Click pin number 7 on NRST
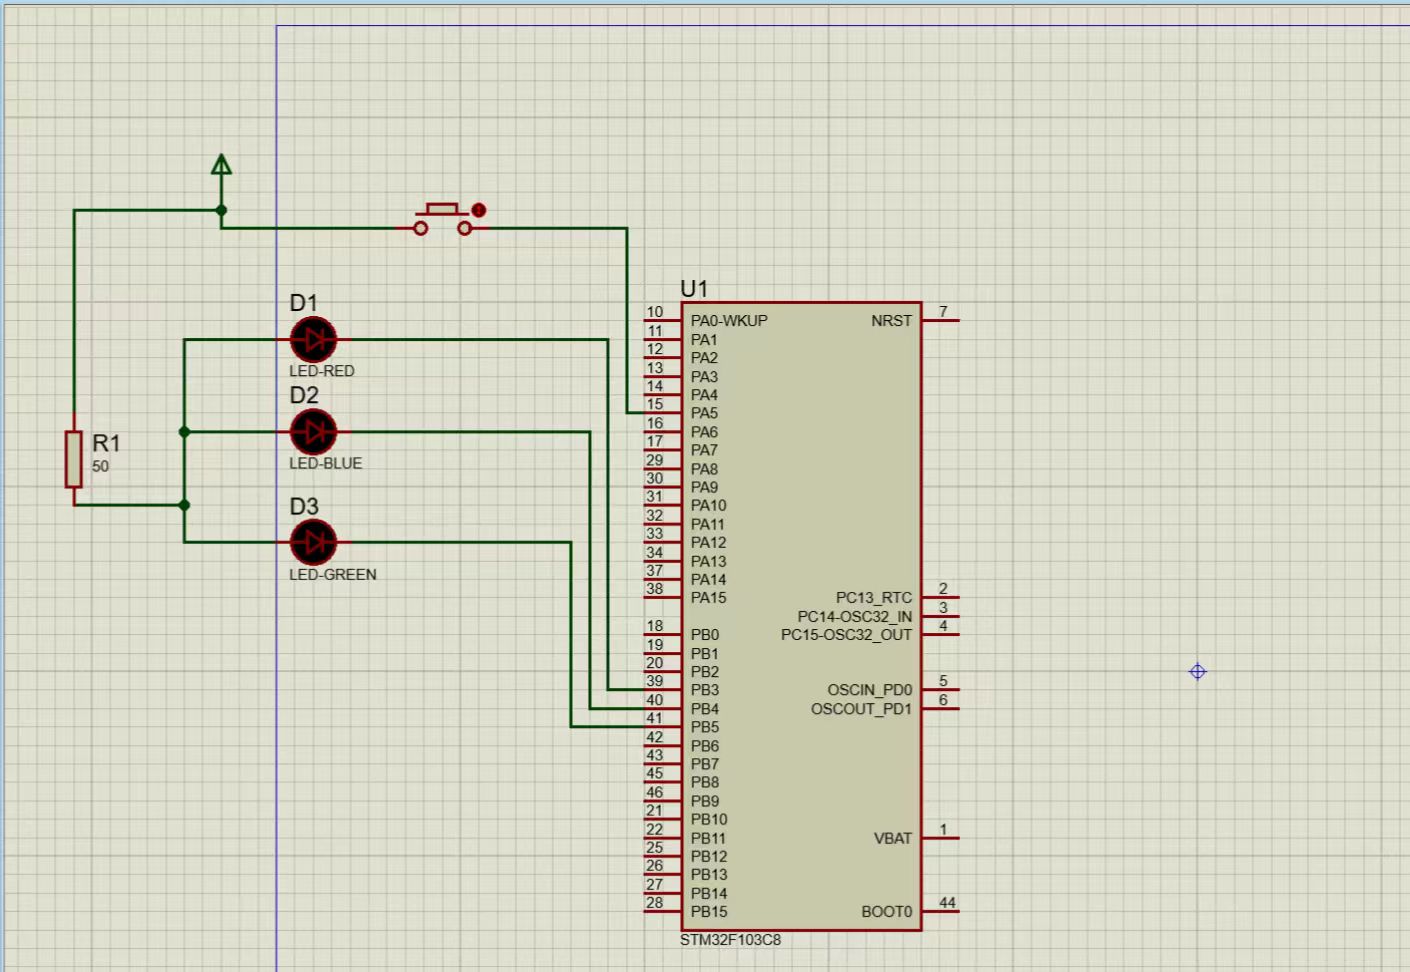This screenshot has height=972, width=1410. tap(943, 312)
